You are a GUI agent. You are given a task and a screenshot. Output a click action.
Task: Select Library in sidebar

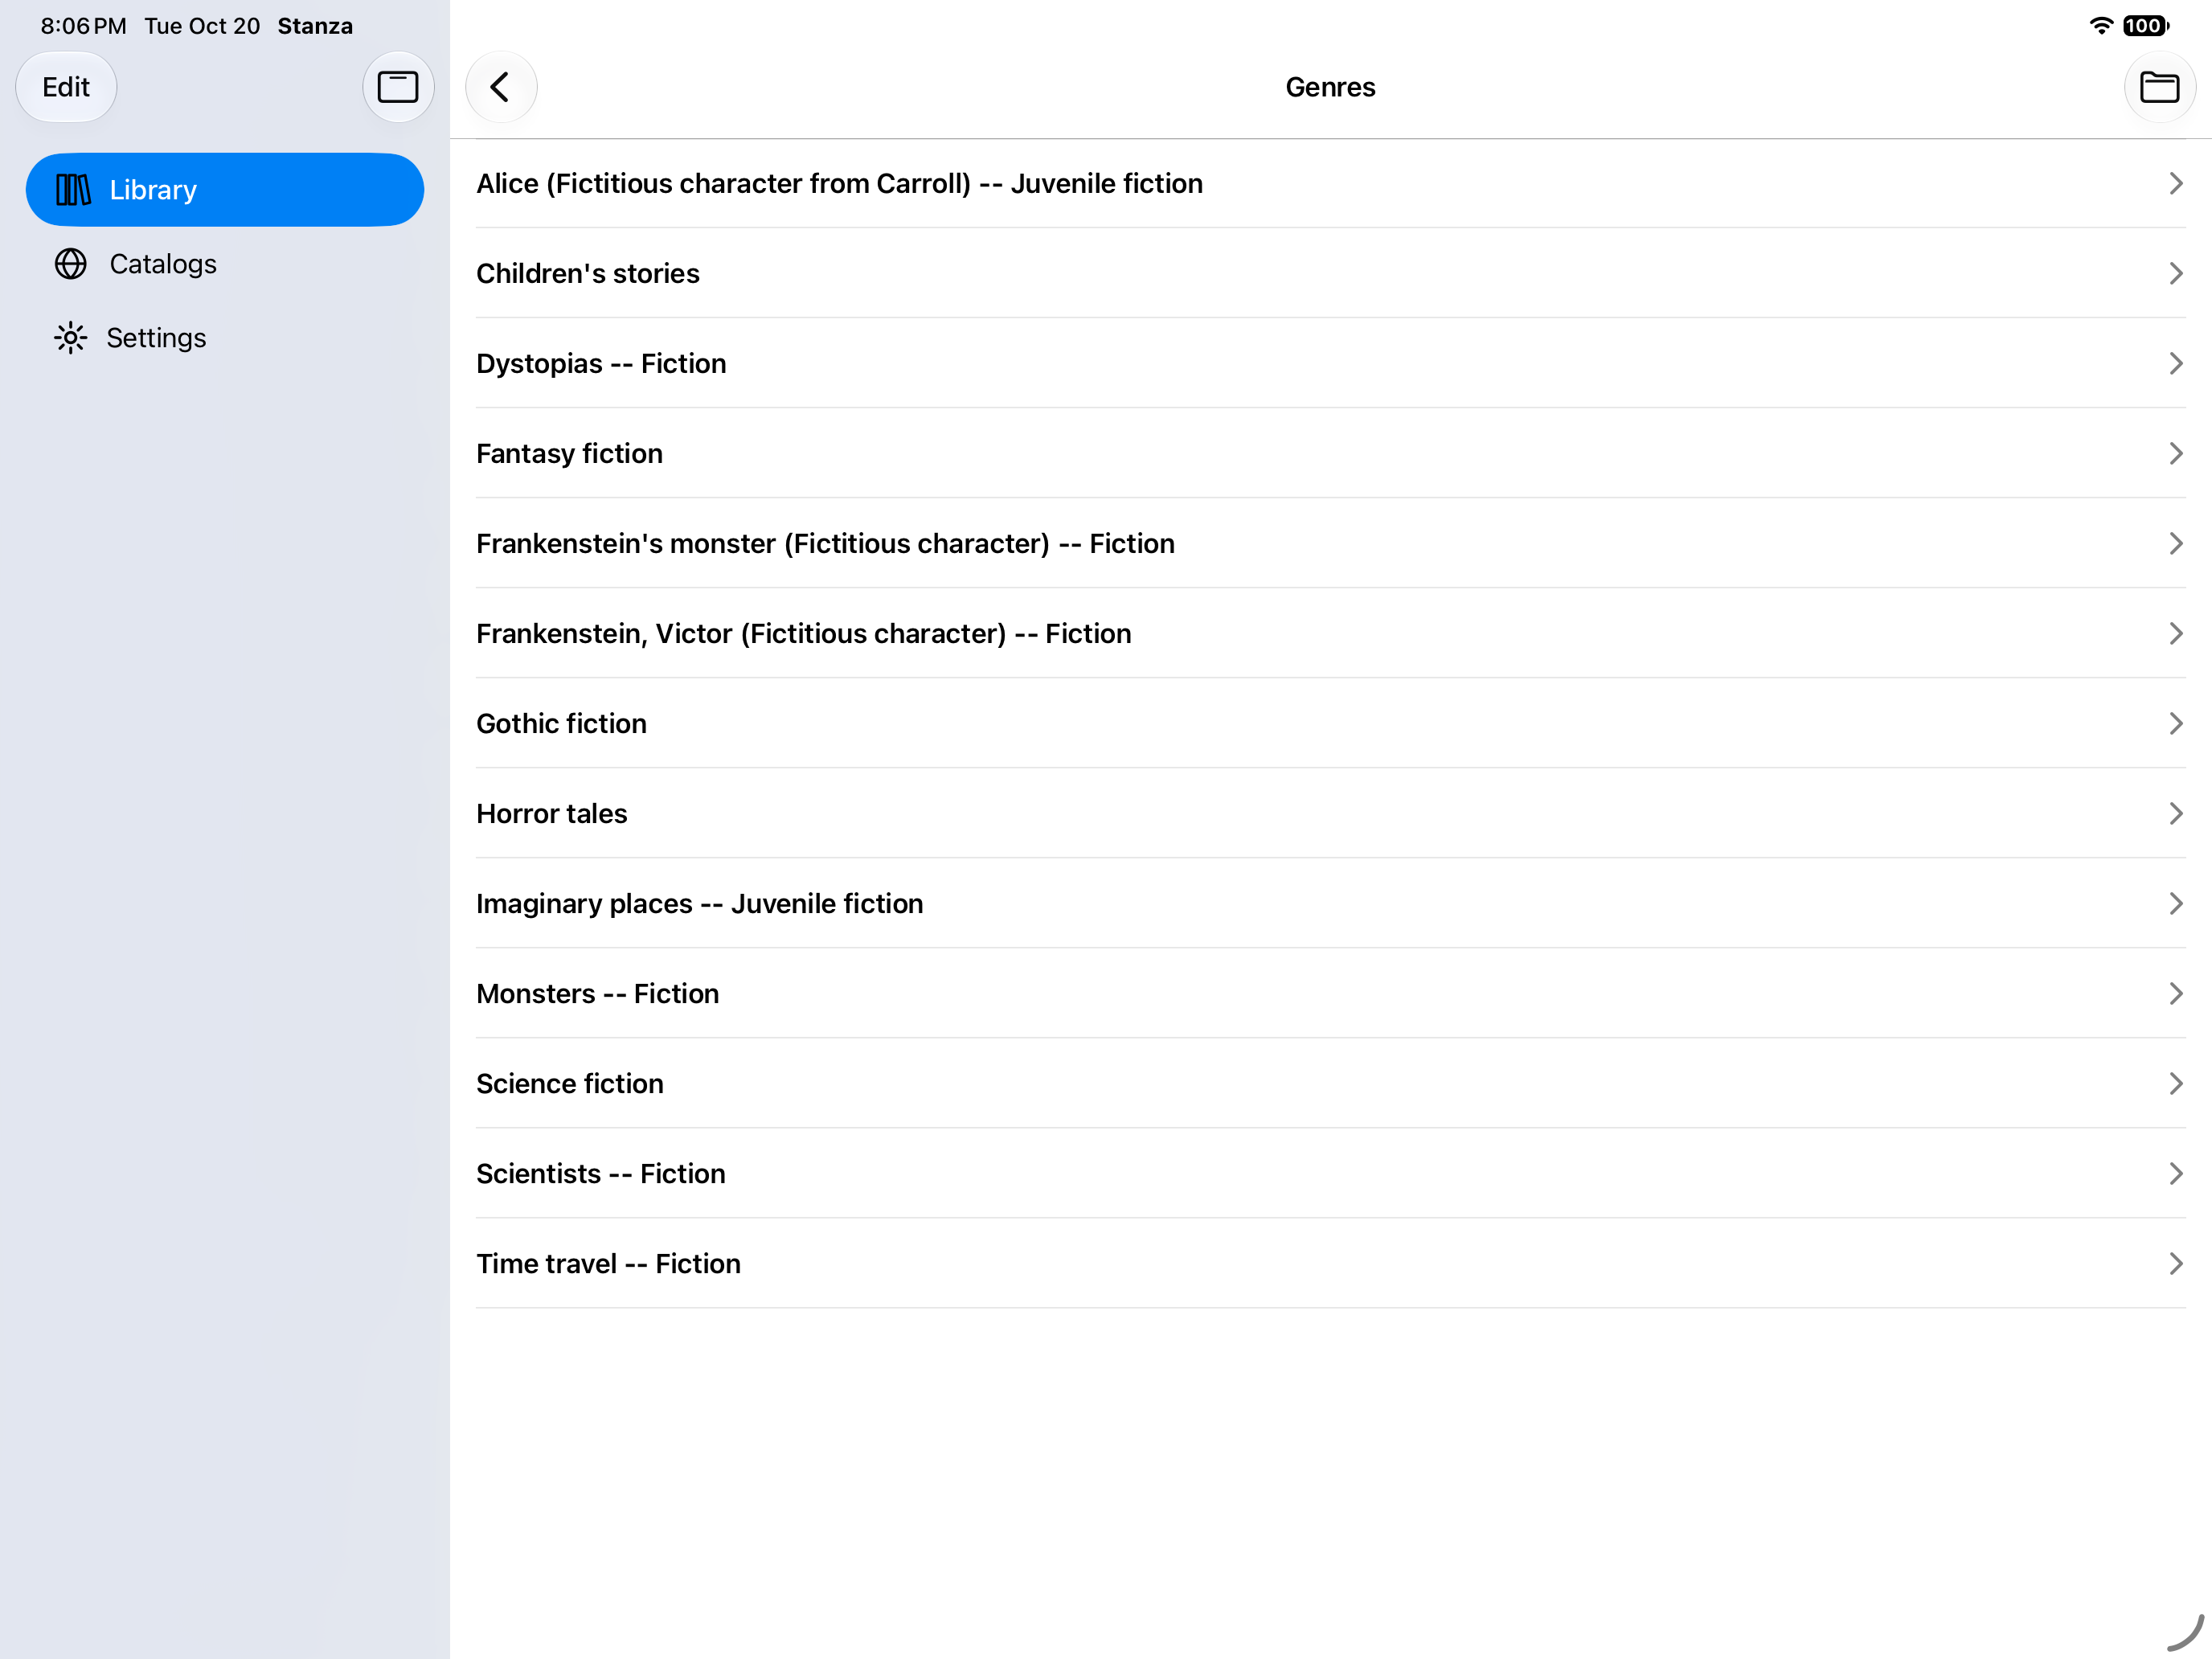(225, 190)
